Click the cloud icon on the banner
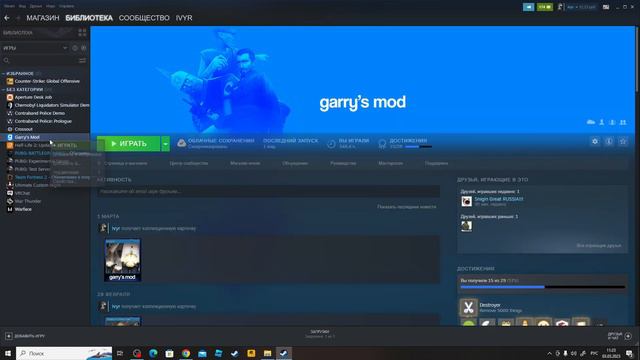The width and height of the screenshot is (640, 360). (591, 122)
